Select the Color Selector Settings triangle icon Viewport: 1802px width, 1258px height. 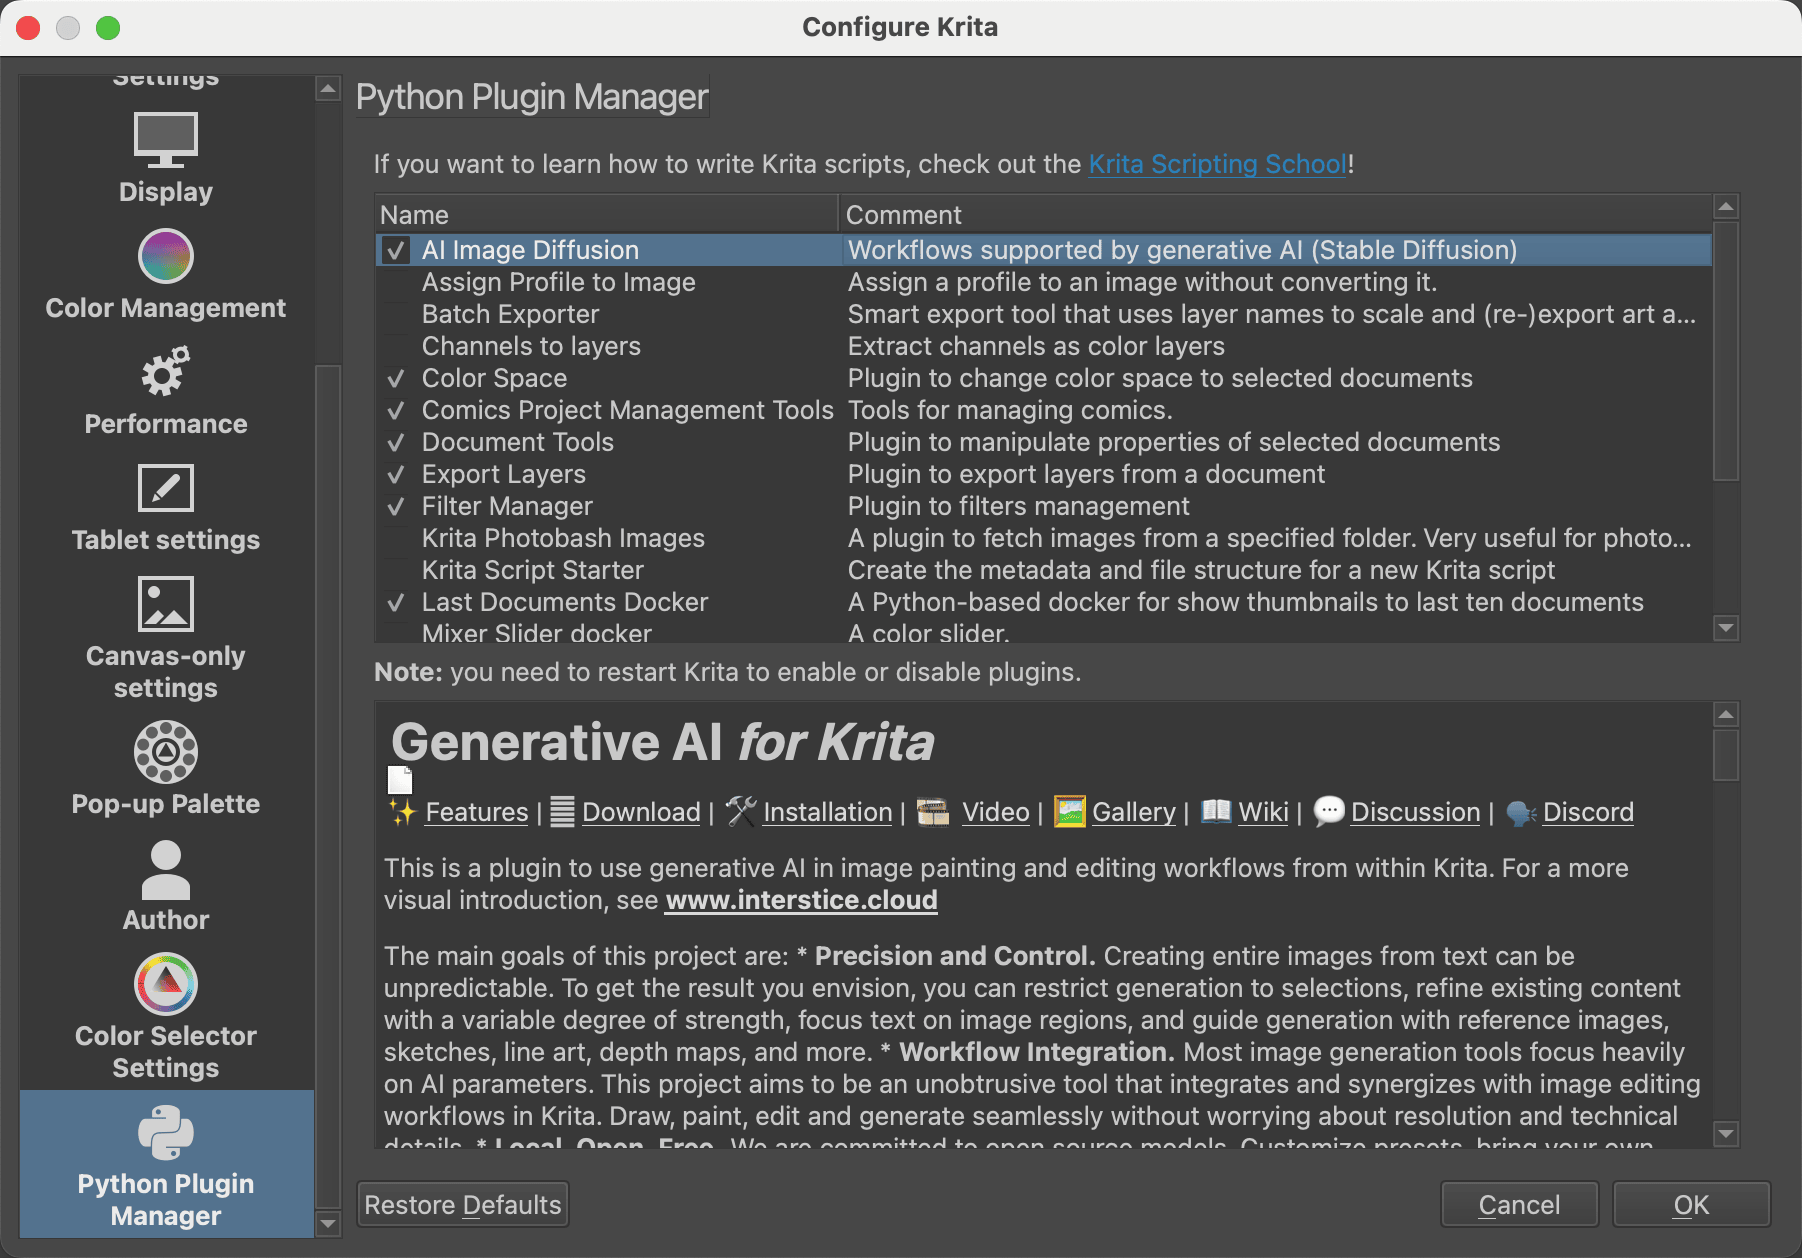165,984
